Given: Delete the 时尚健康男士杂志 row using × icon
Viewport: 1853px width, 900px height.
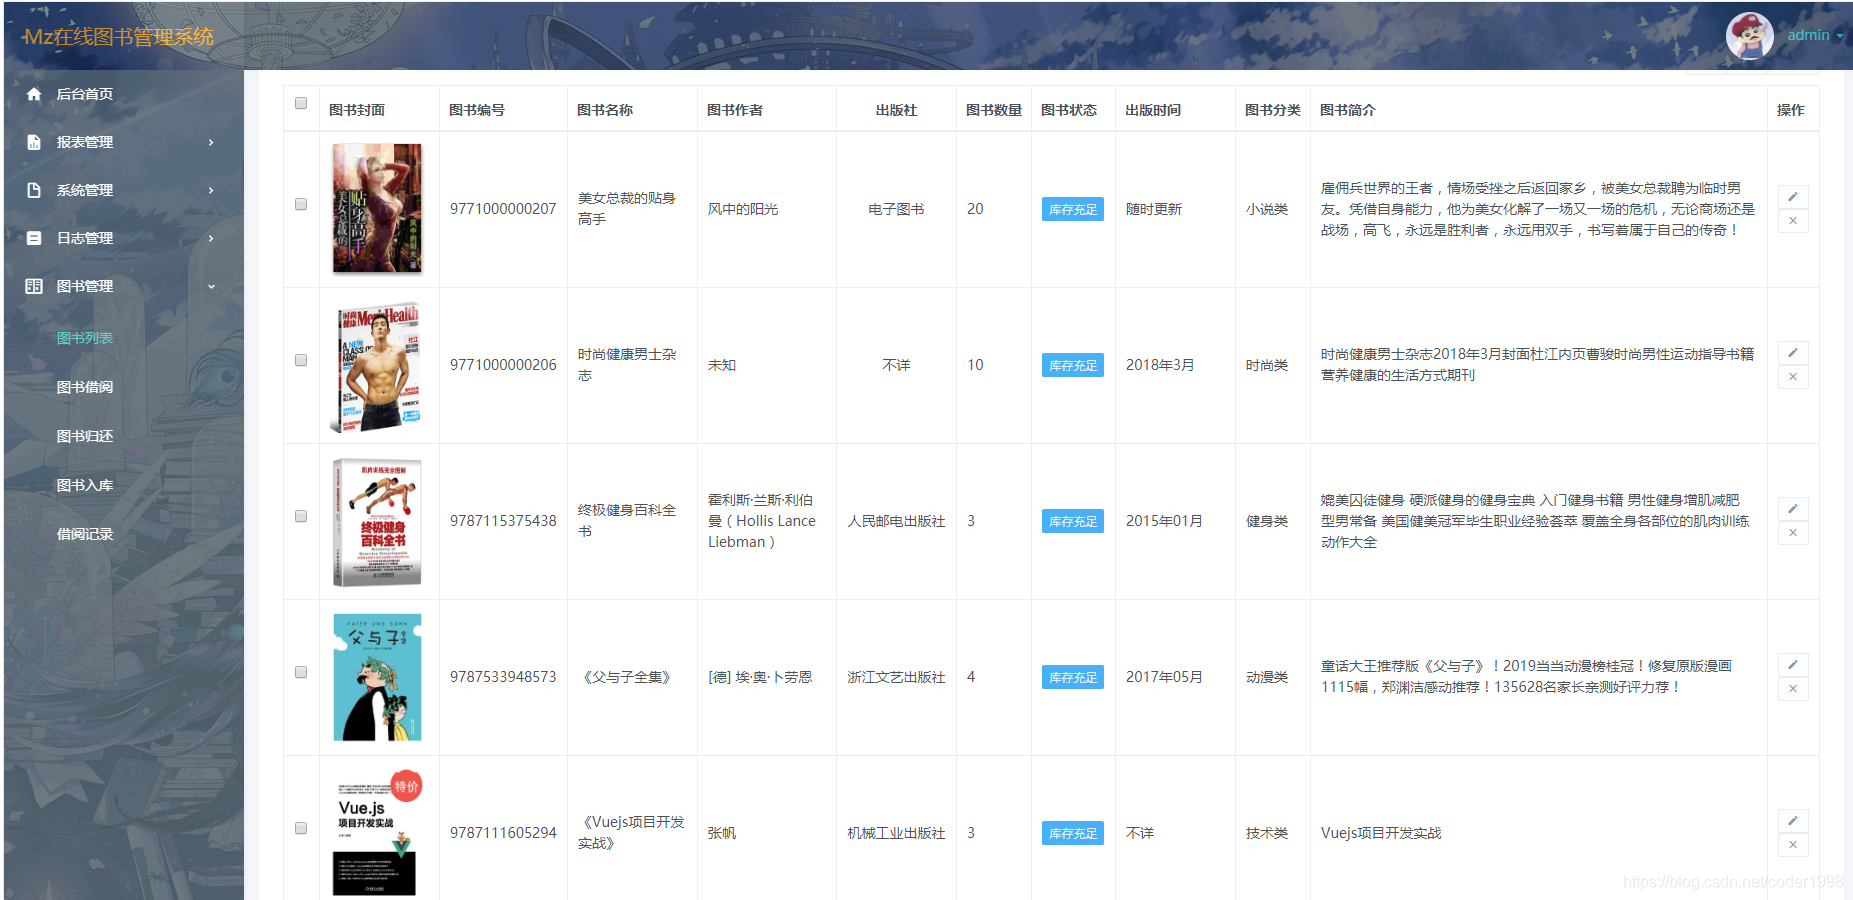Looking at the screenshot, I should 1793,377.
